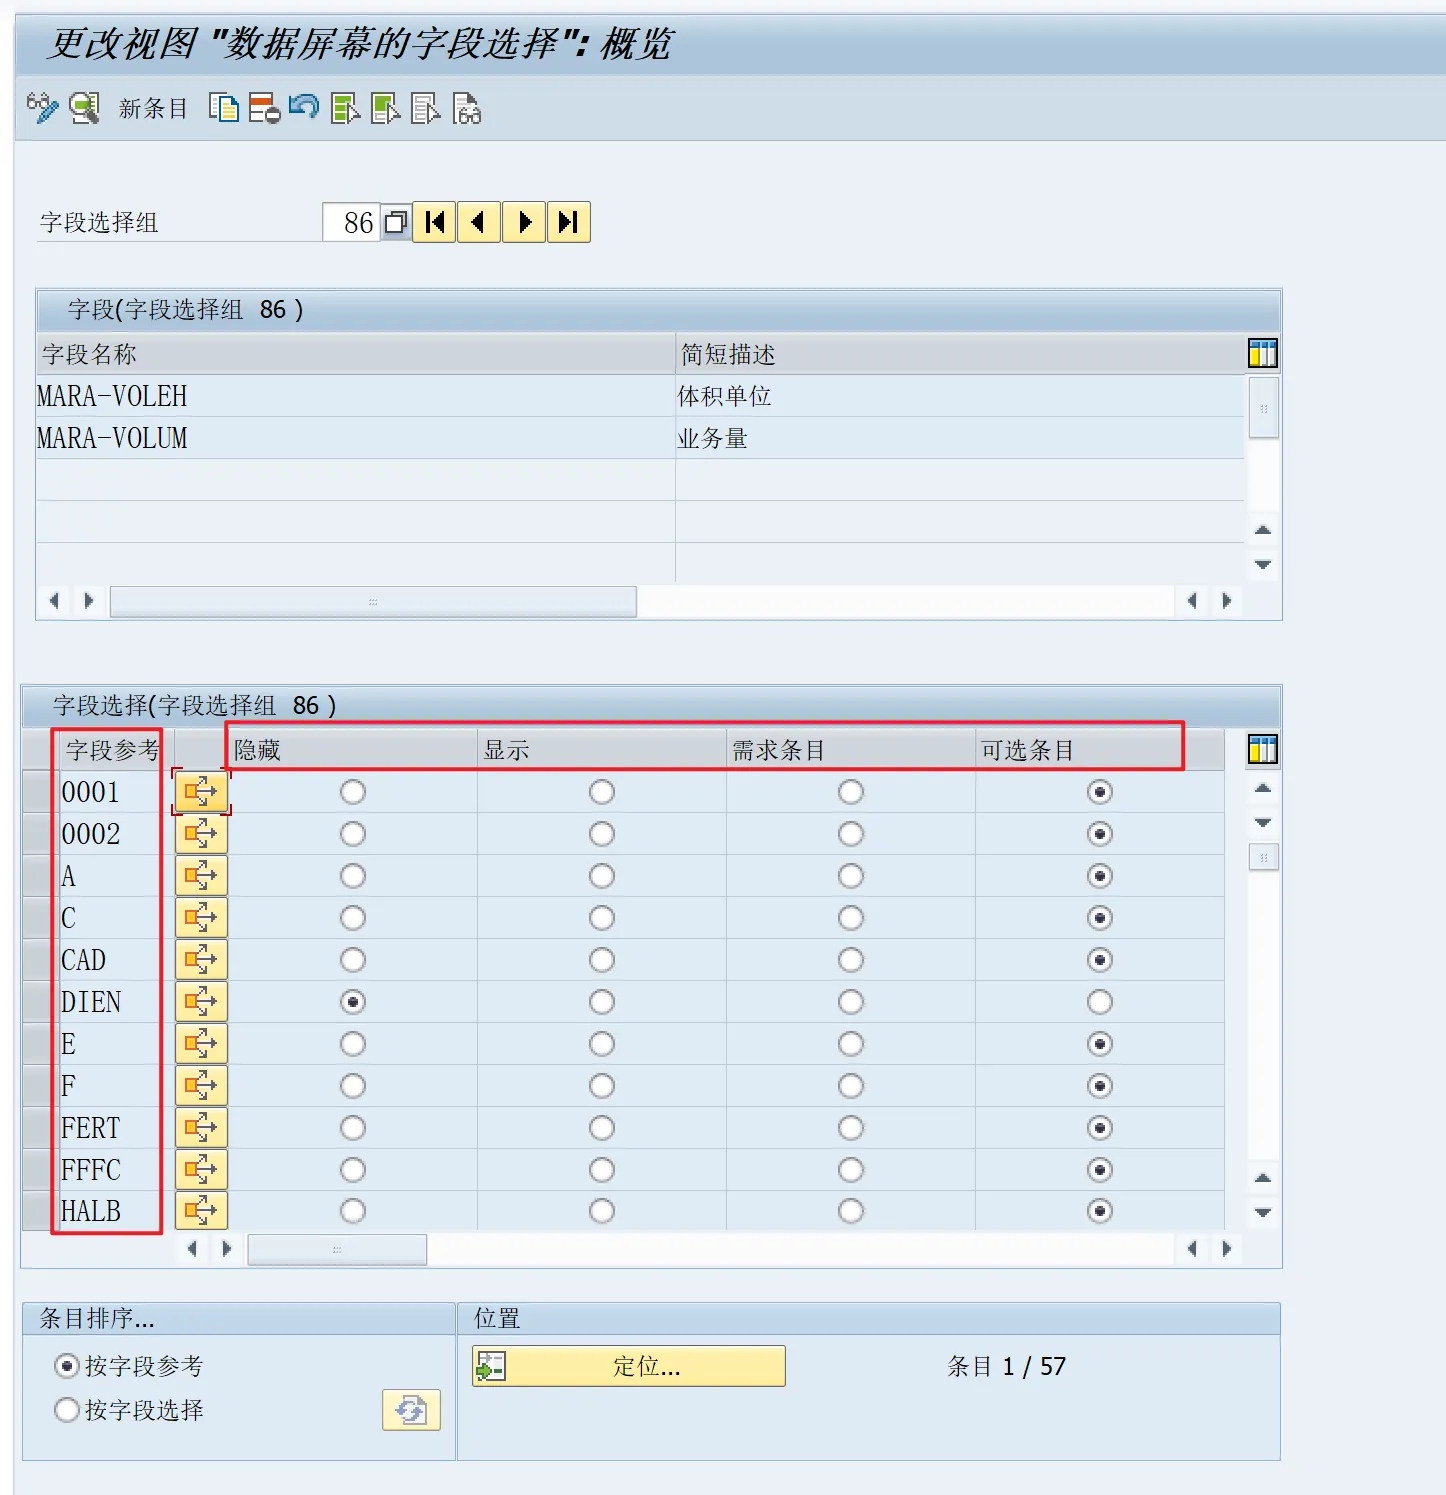
Task: Select 需求条目 radio for row CAD
Action: pyautogui.click(x=851, y=960)
